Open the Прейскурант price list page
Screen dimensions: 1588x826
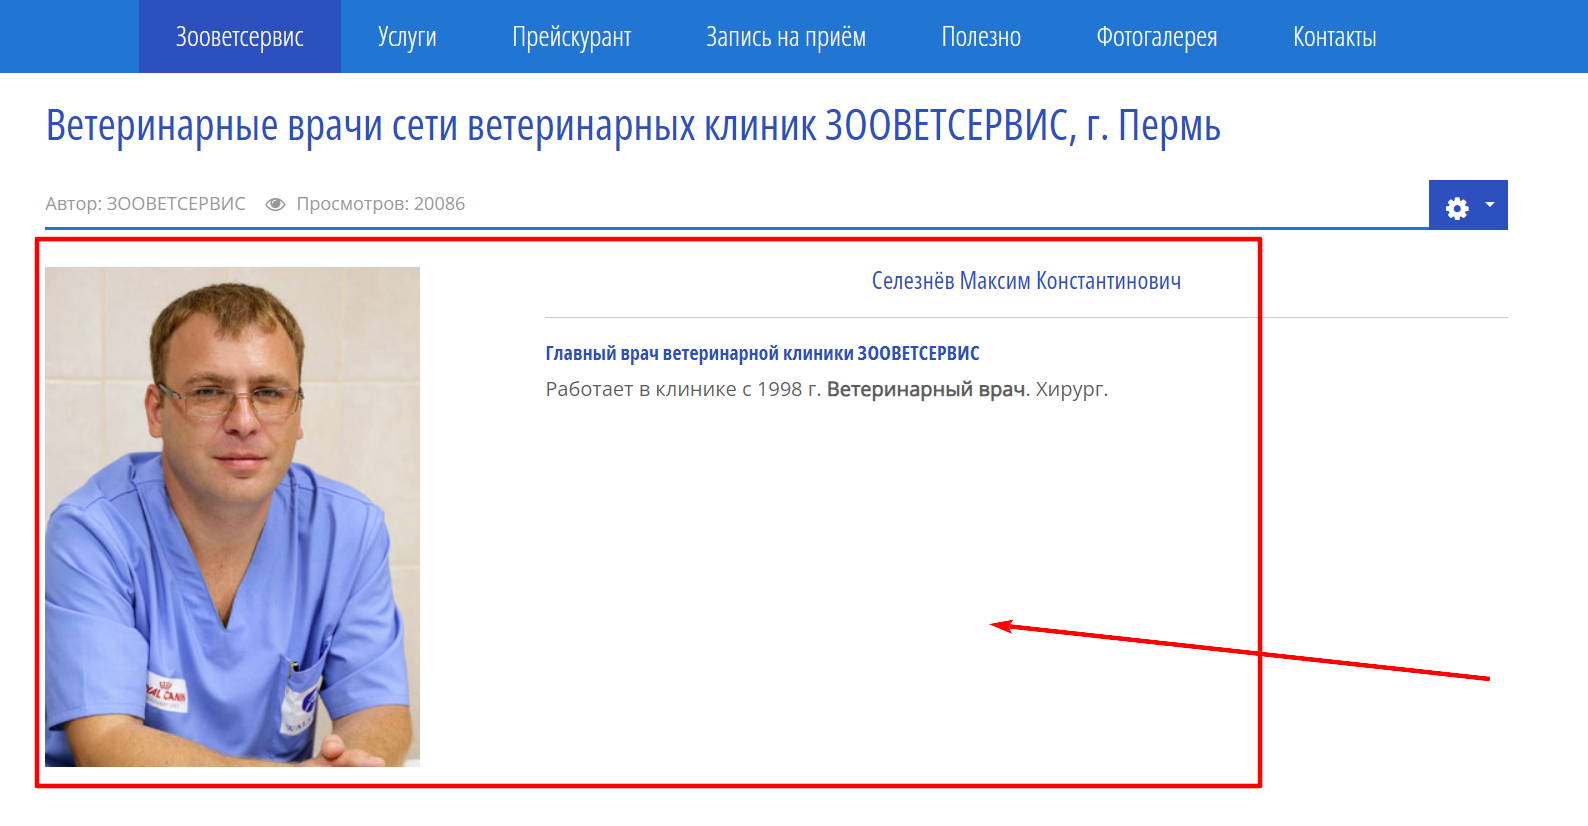click(x=571, y=37)
